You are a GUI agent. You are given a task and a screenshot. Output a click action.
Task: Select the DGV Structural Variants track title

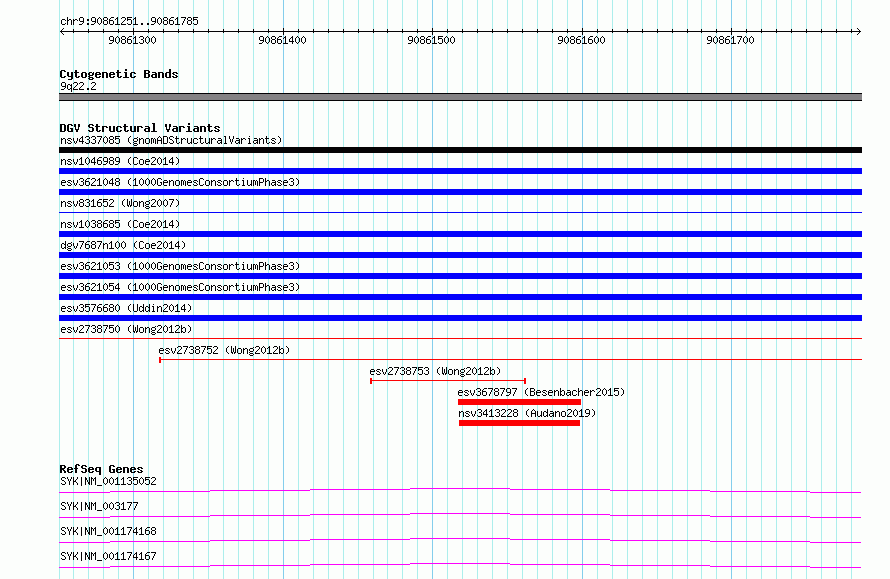140,128
